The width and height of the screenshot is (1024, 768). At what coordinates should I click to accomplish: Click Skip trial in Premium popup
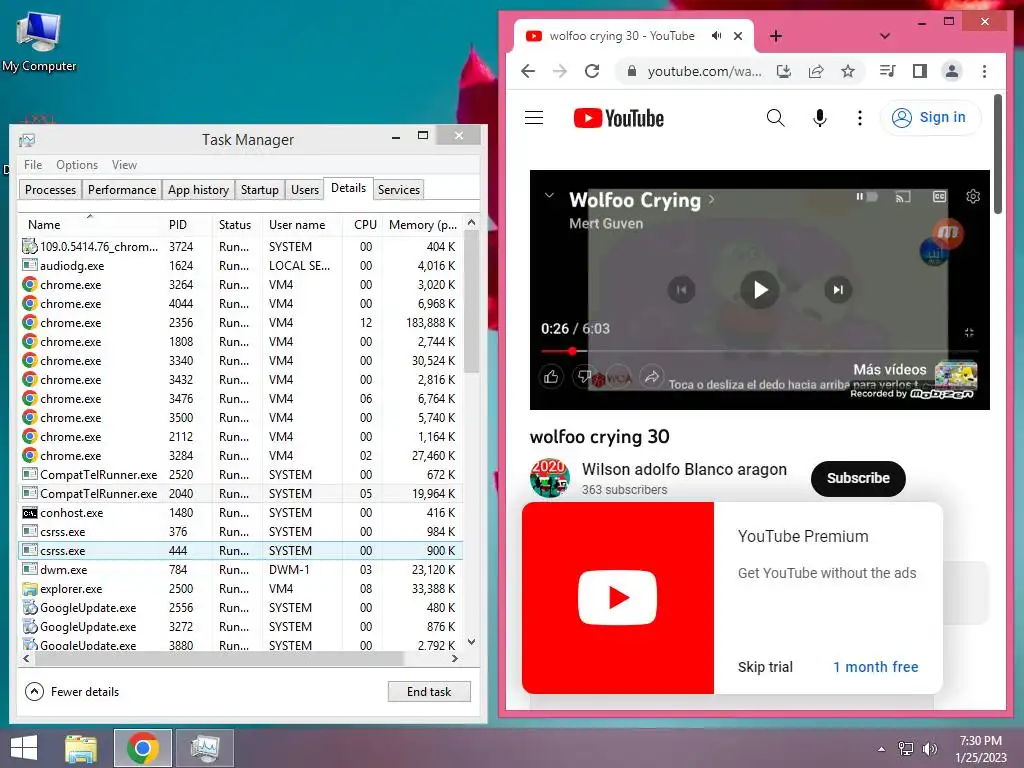click(x=765, y=667)
